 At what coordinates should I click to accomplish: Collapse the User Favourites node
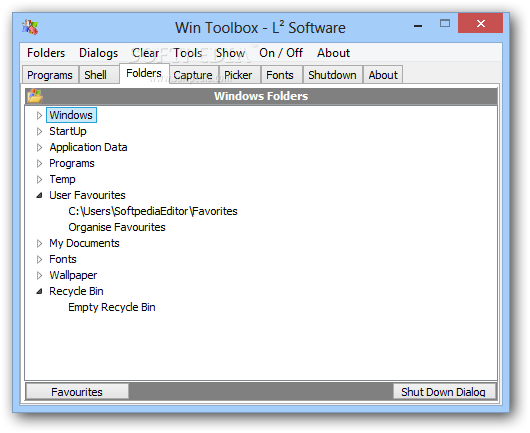click(x=39, y=195)
